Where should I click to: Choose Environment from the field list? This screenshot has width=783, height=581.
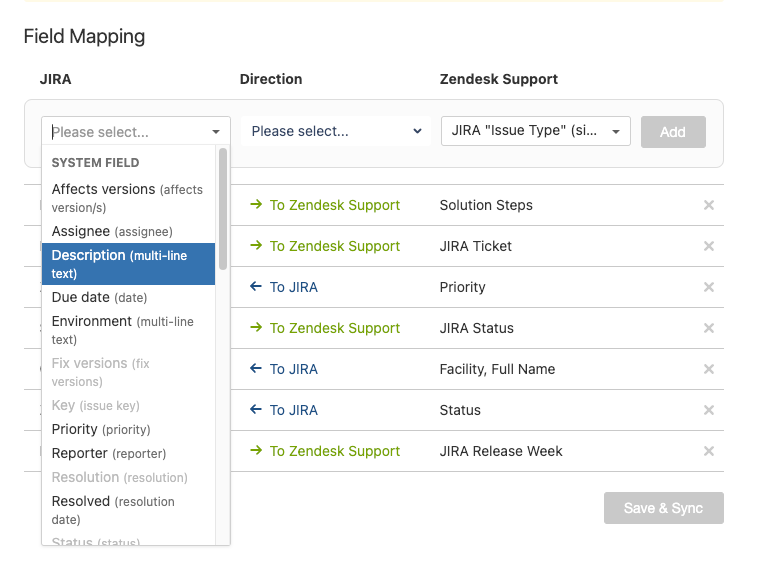click(x=128, y=330)
